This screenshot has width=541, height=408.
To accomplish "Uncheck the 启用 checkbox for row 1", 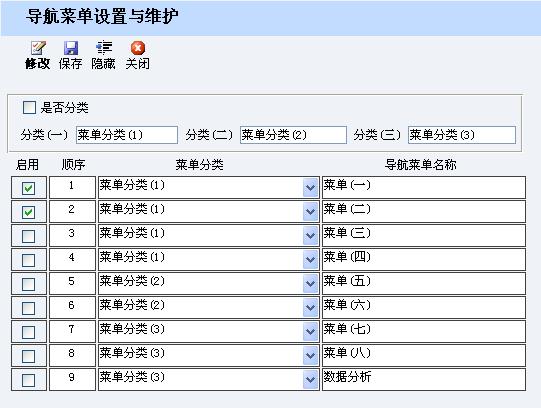I will point(28,188).
